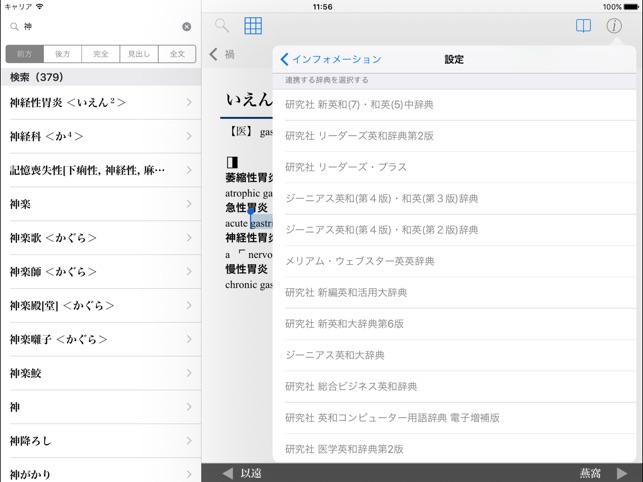Screen dimensions: 643x482
Task: Open search via toolbar magnifier icon
Action: 222,25
